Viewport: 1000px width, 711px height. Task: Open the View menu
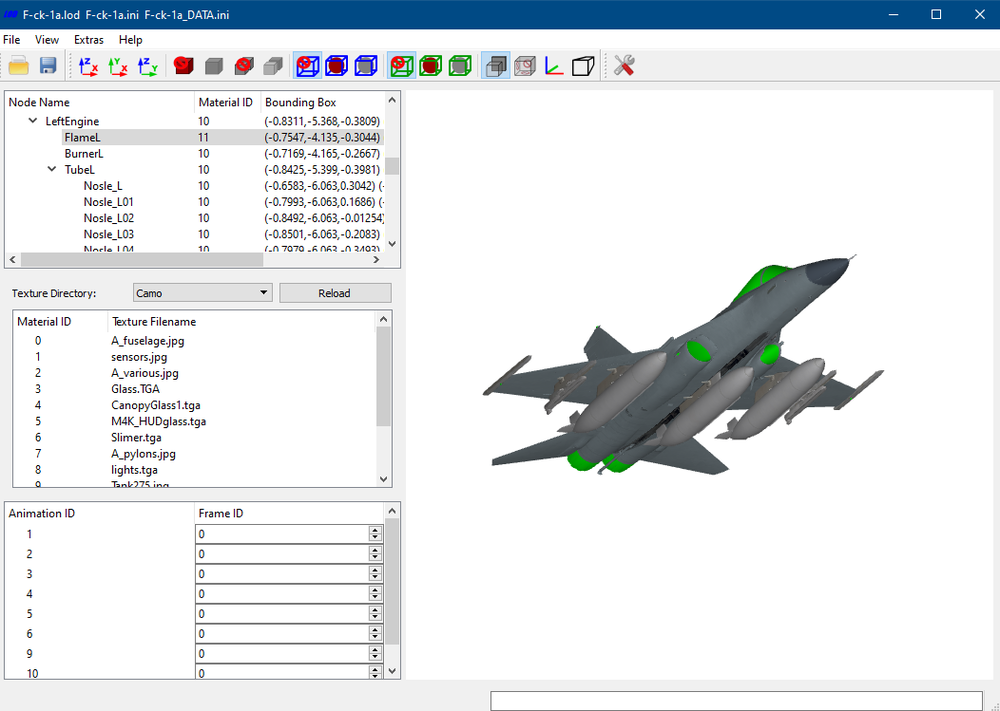click(x=47, y=40)
